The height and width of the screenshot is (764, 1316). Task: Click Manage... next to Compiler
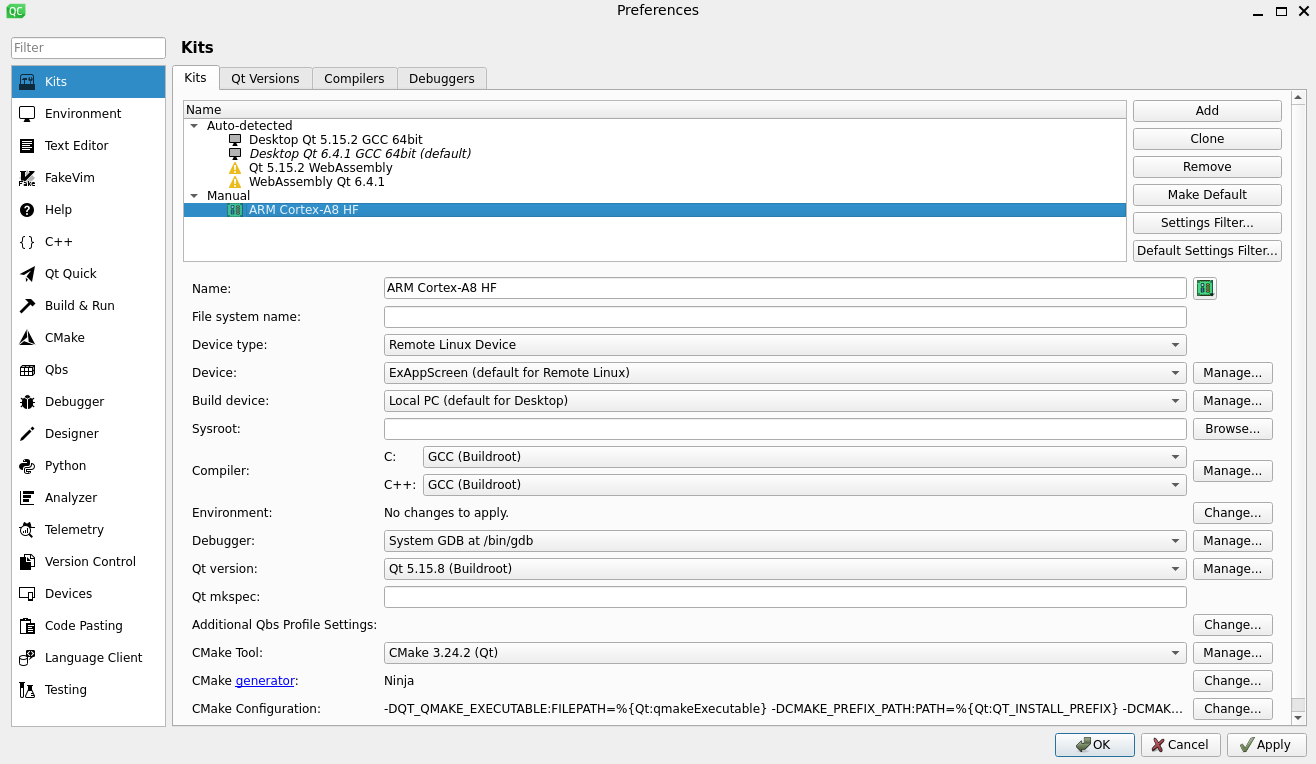coord(1232,471)
